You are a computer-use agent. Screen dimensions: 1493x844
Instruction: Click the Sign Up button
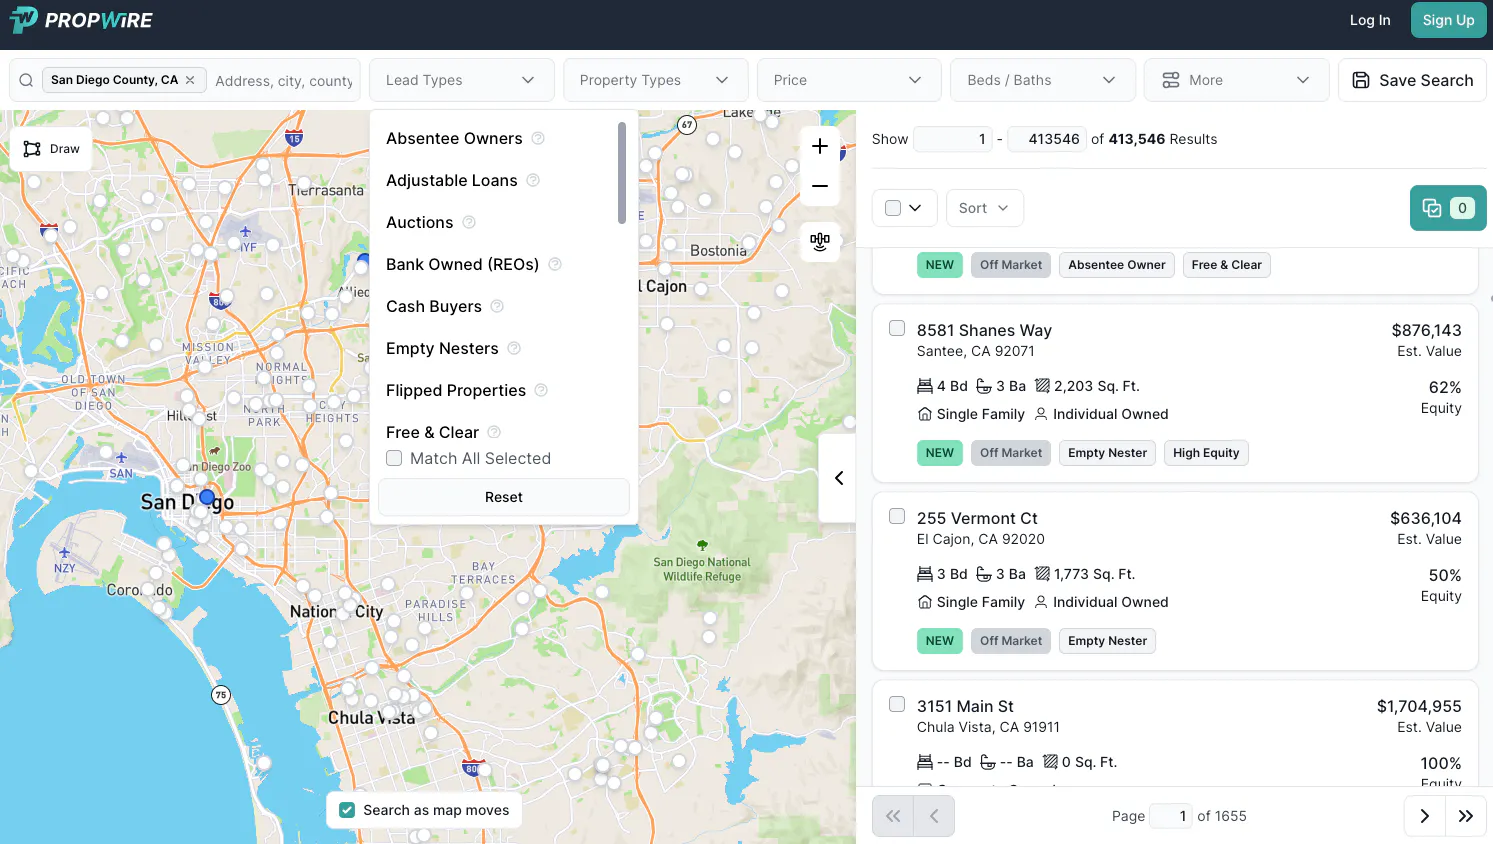tap(1448, 20)
